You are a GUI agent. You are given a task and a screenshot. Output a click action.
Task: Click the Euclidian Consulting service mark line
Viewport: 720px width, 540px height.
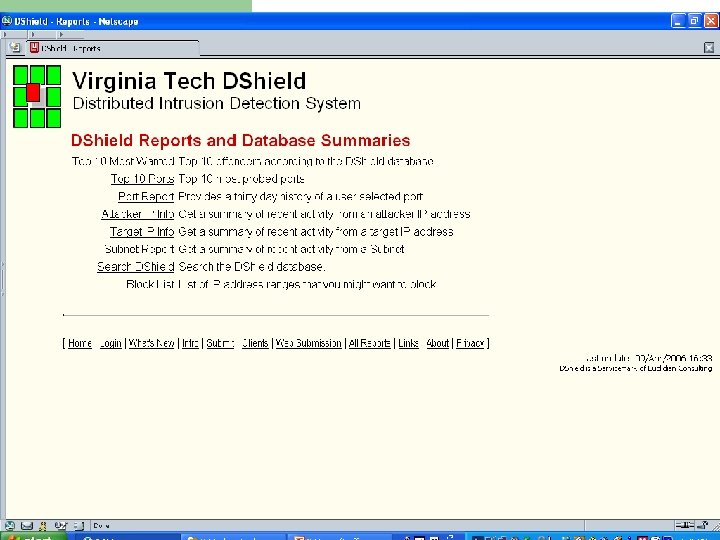636,368
